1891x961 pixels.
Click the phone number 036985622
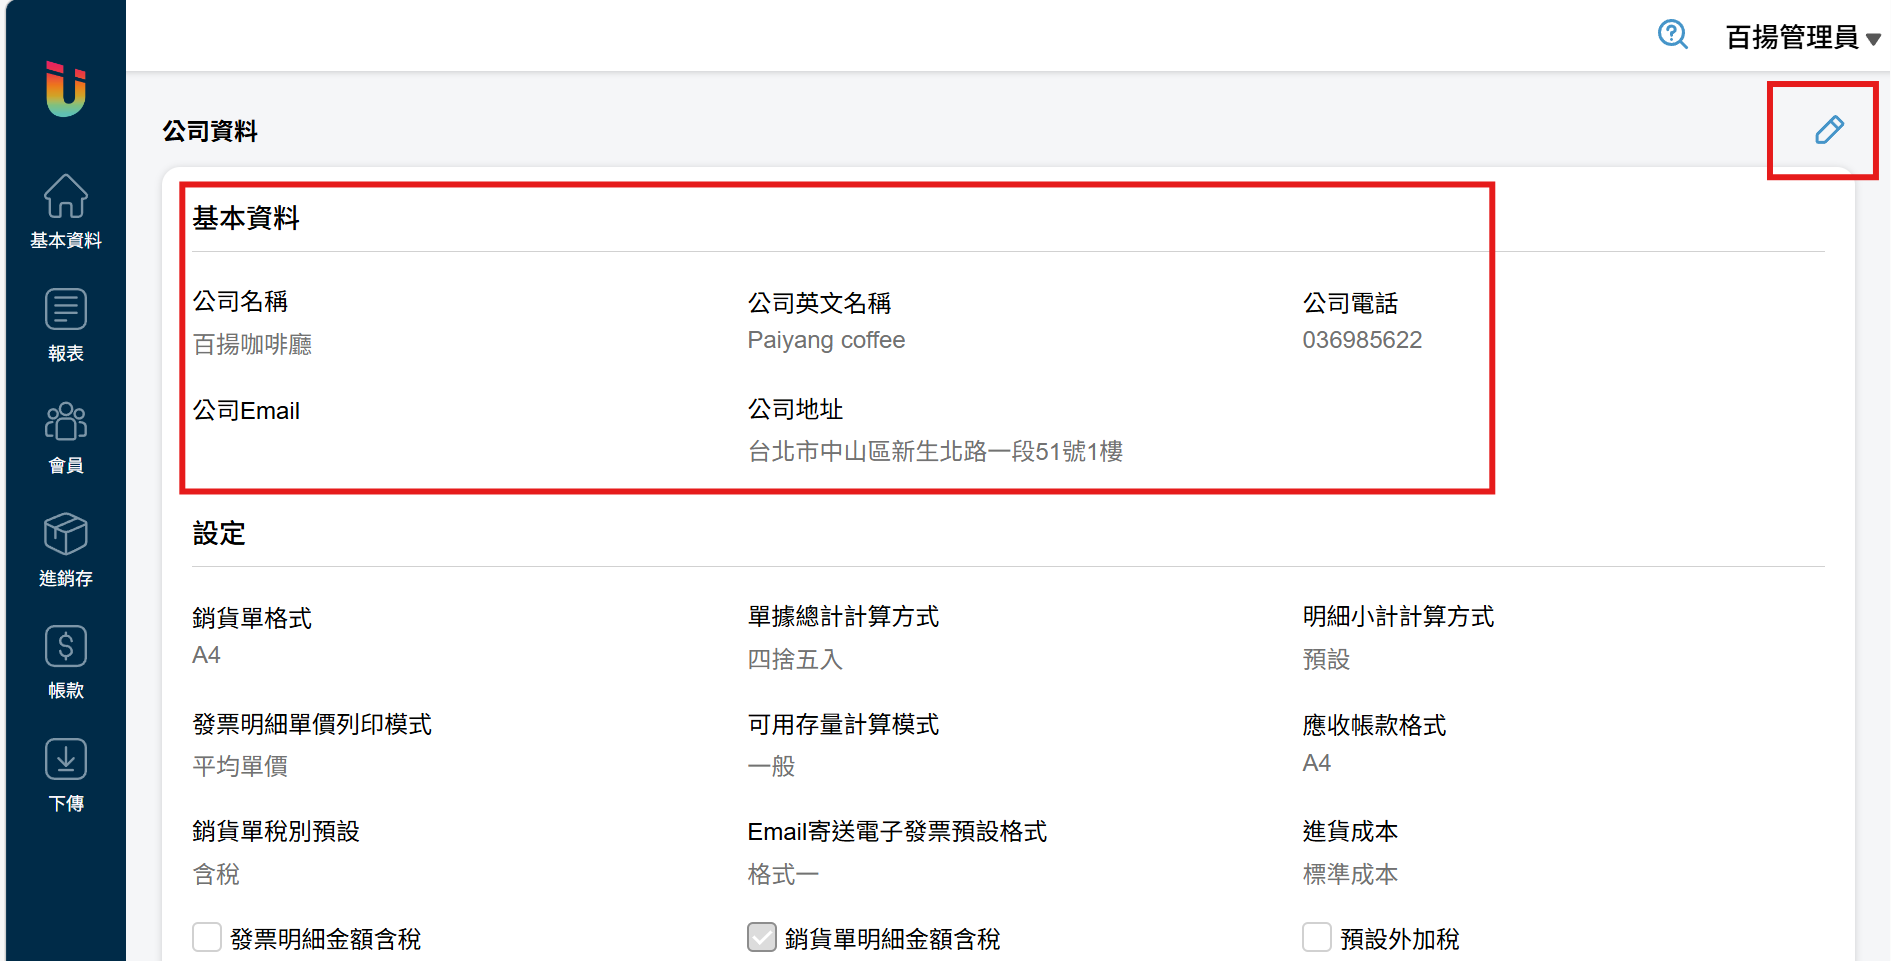[x=1361, y=340]
